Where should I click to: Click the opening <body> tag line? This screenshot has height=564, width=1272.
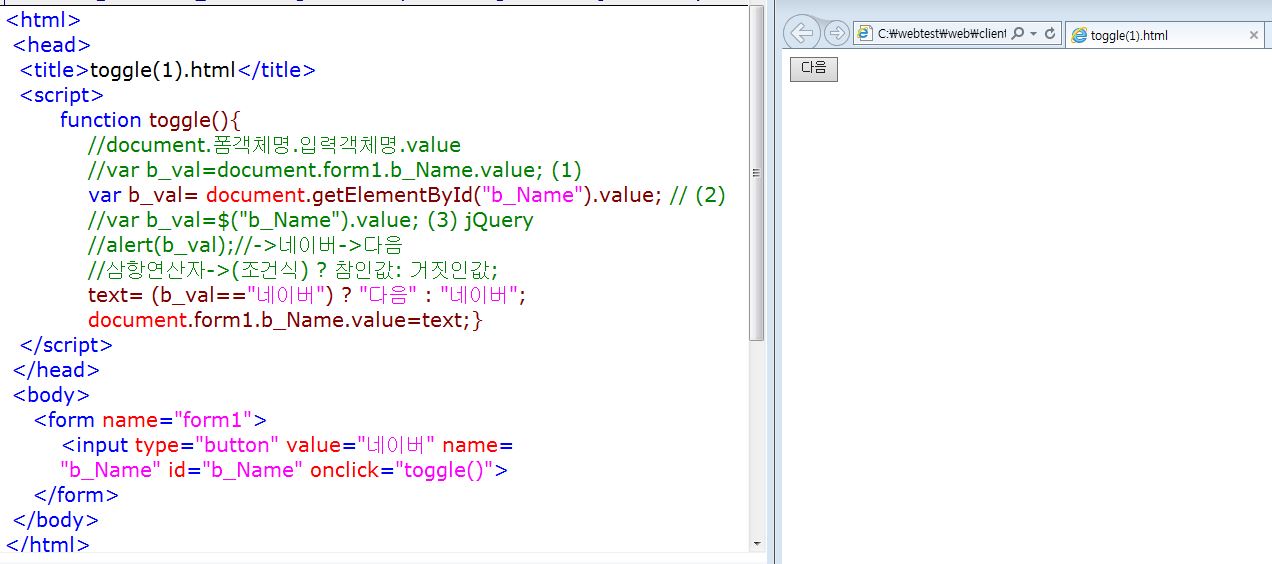[51, 395]
